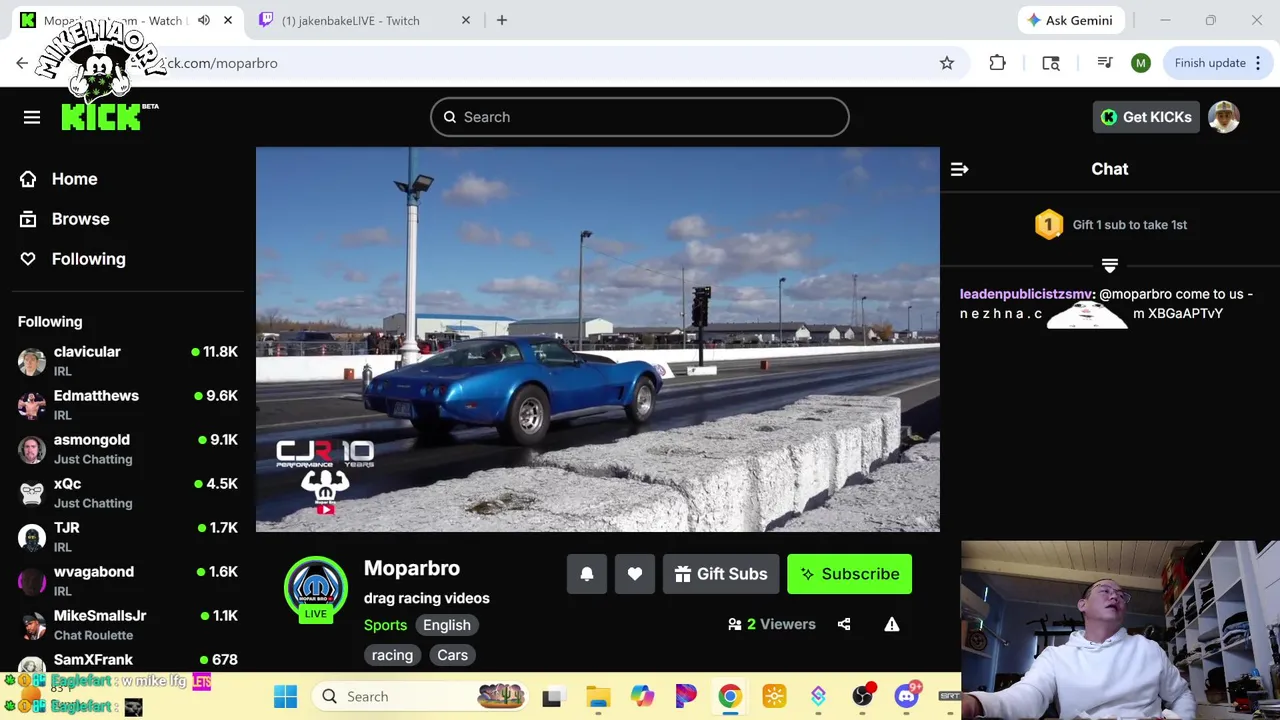This screenshot has width=1280, height=720.
Task: Close the jakenbakeLIVE Twitch tab
Action: (465, 20)
